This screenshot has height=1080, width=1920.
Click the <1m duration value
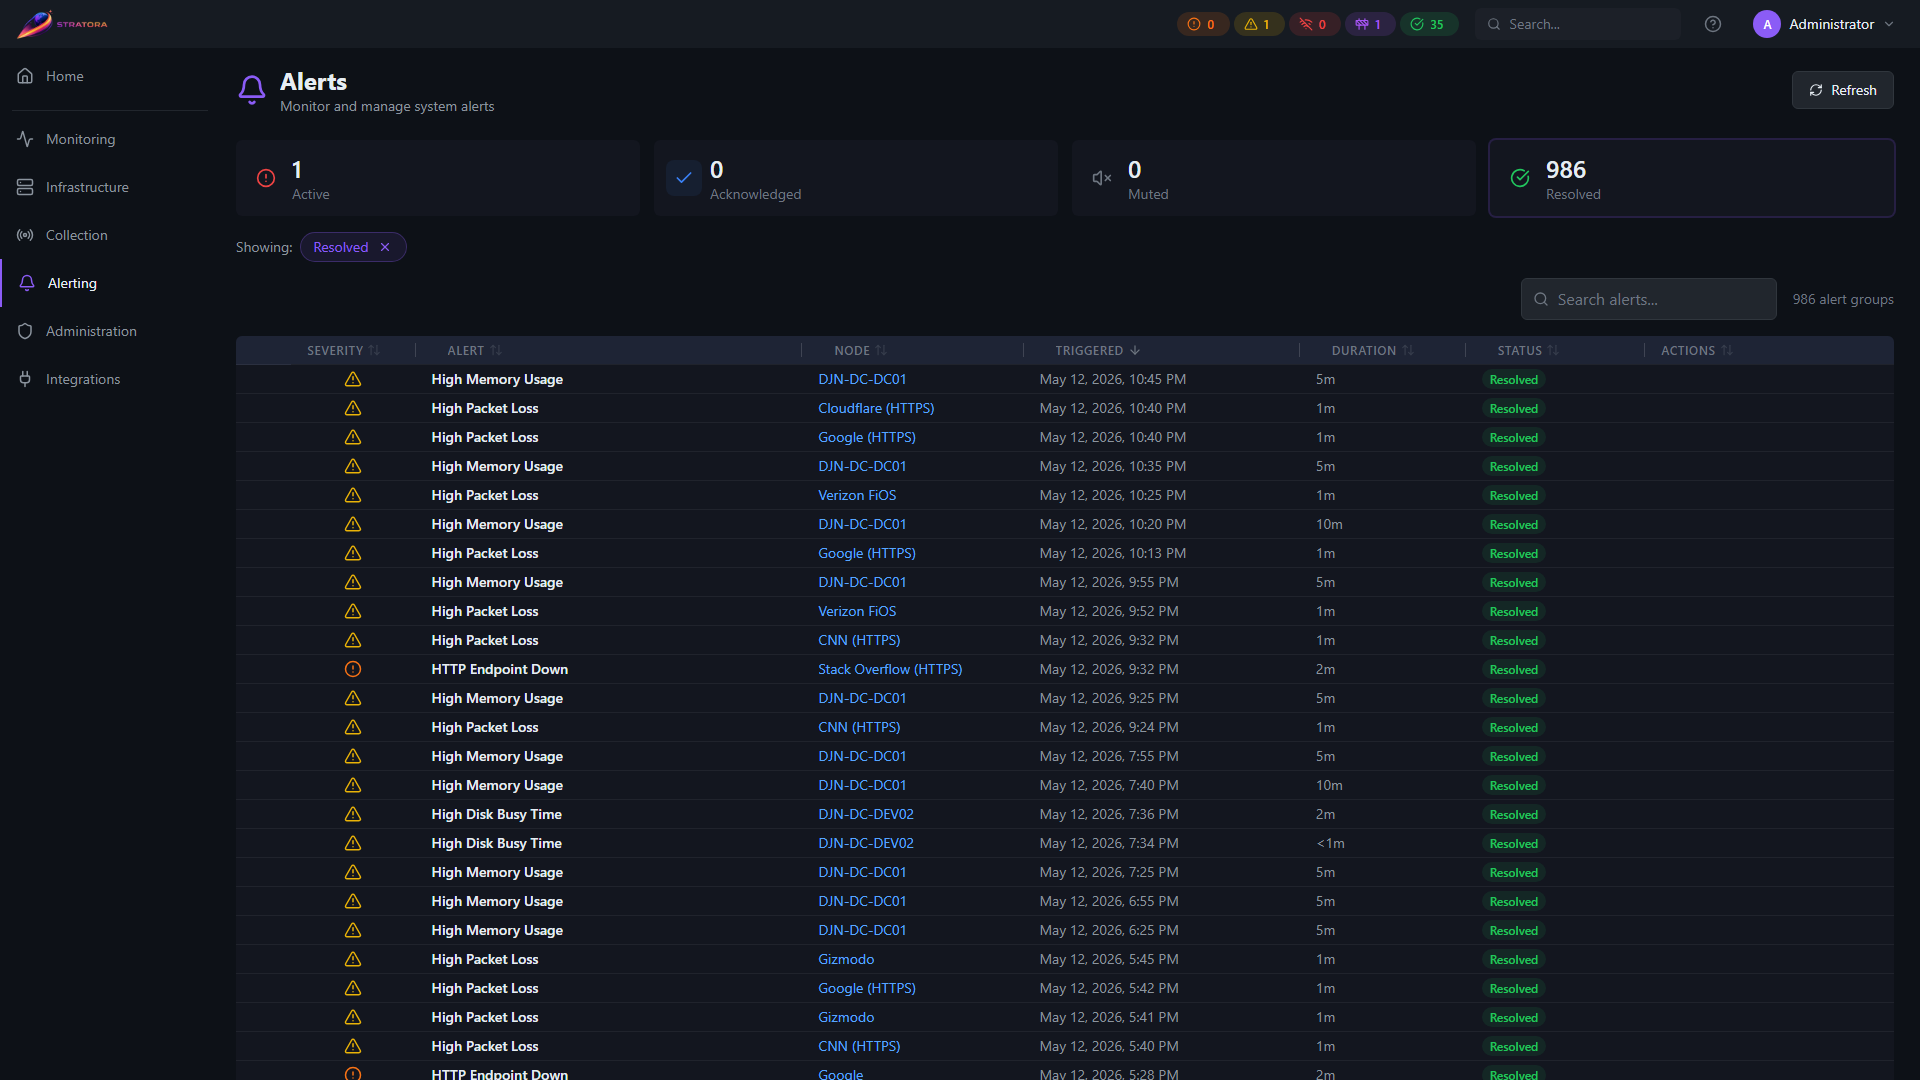[1330, 843]
